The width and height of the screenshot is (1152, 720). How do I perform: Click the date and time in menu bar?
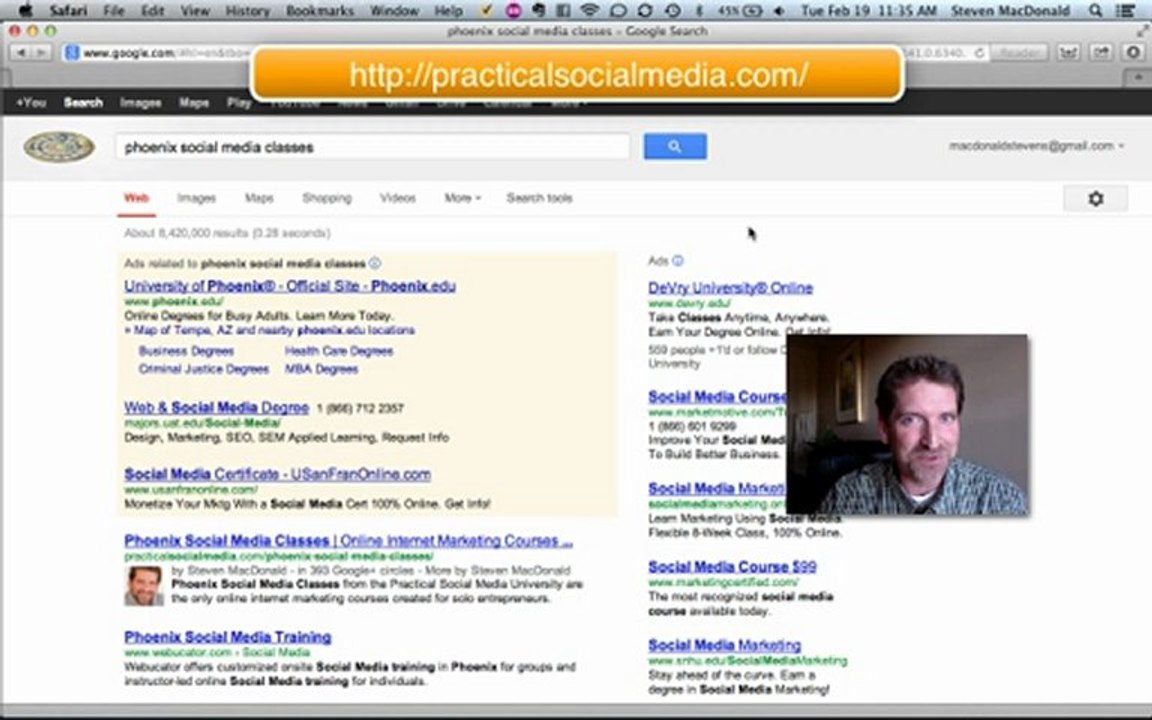(x=869, y=10)
